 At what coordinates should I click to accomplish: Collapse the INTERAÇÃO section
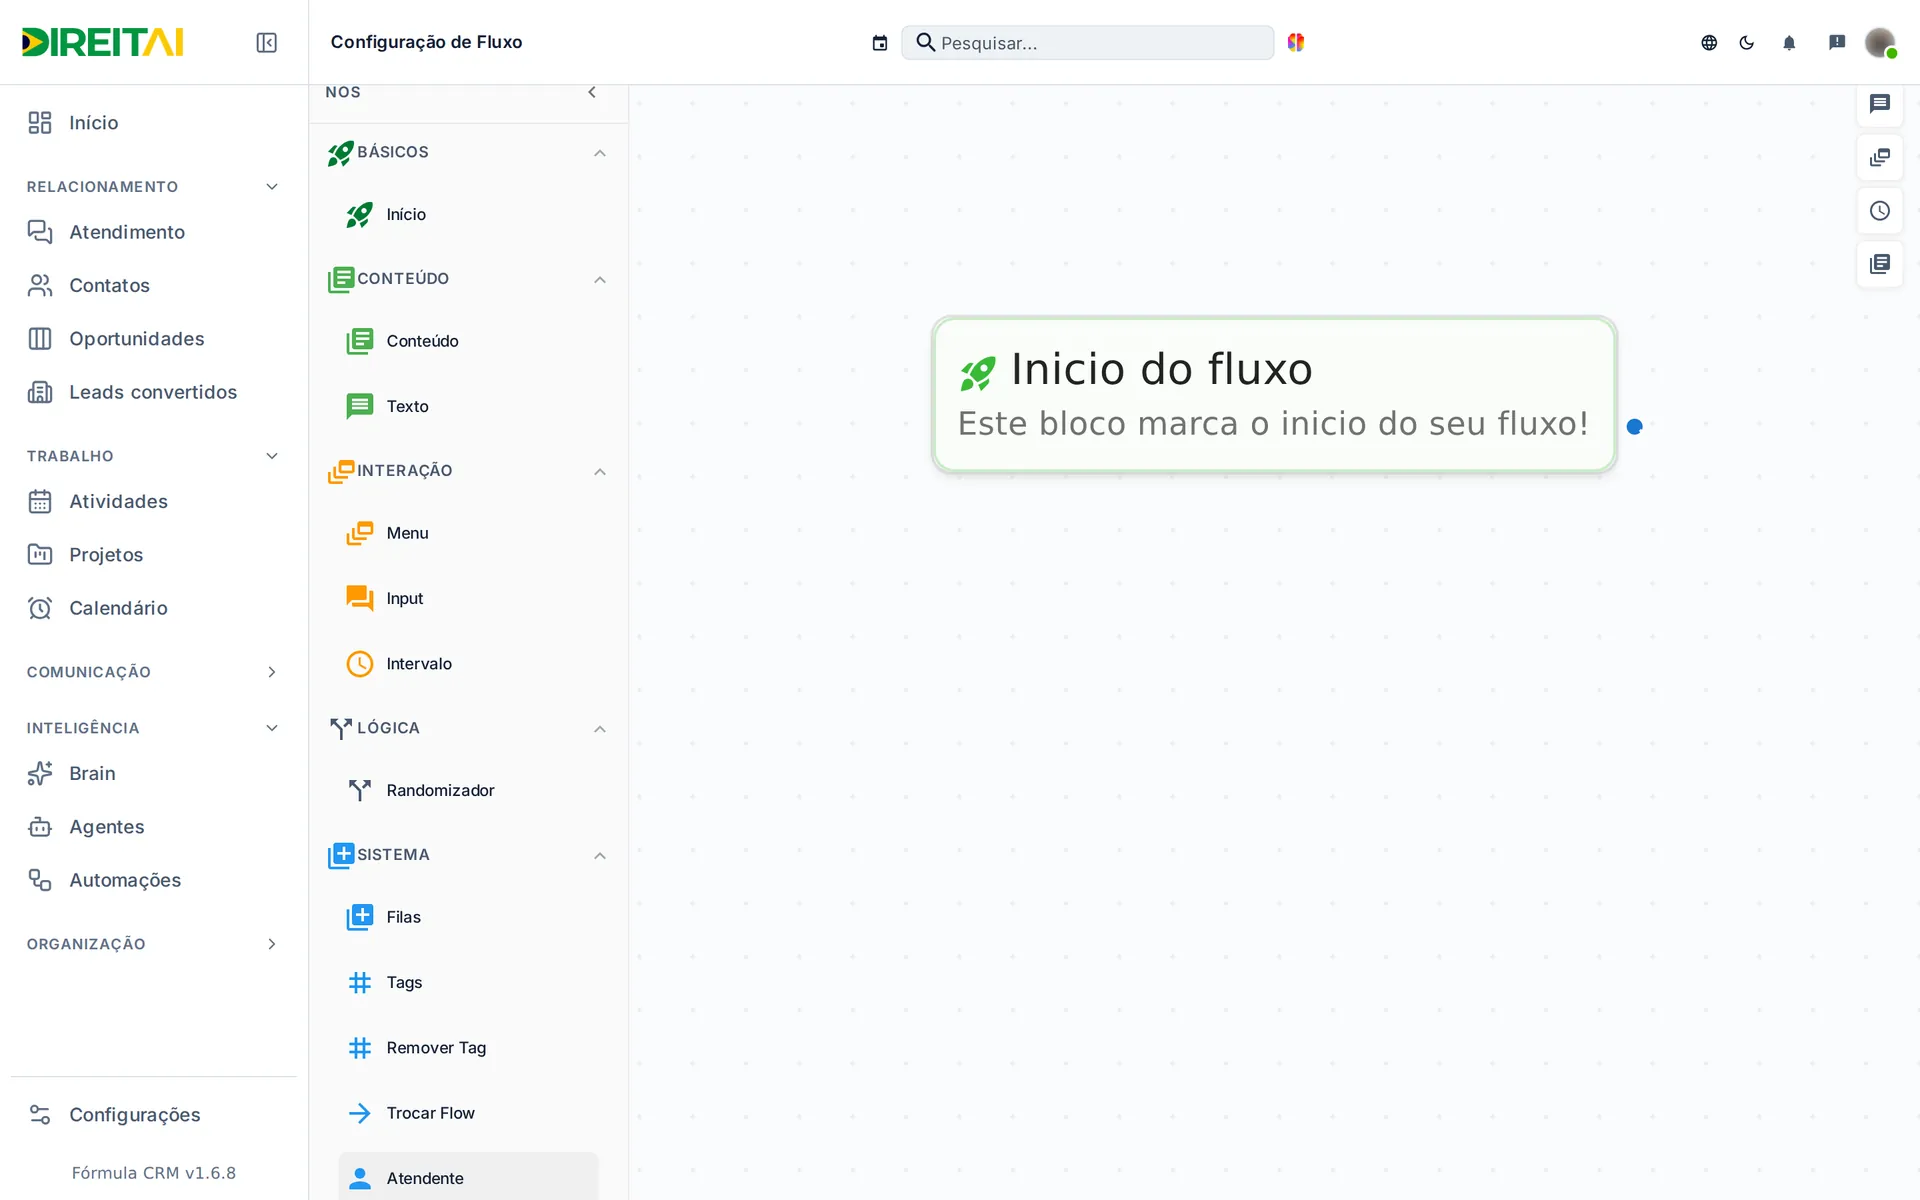pos(600,471)
